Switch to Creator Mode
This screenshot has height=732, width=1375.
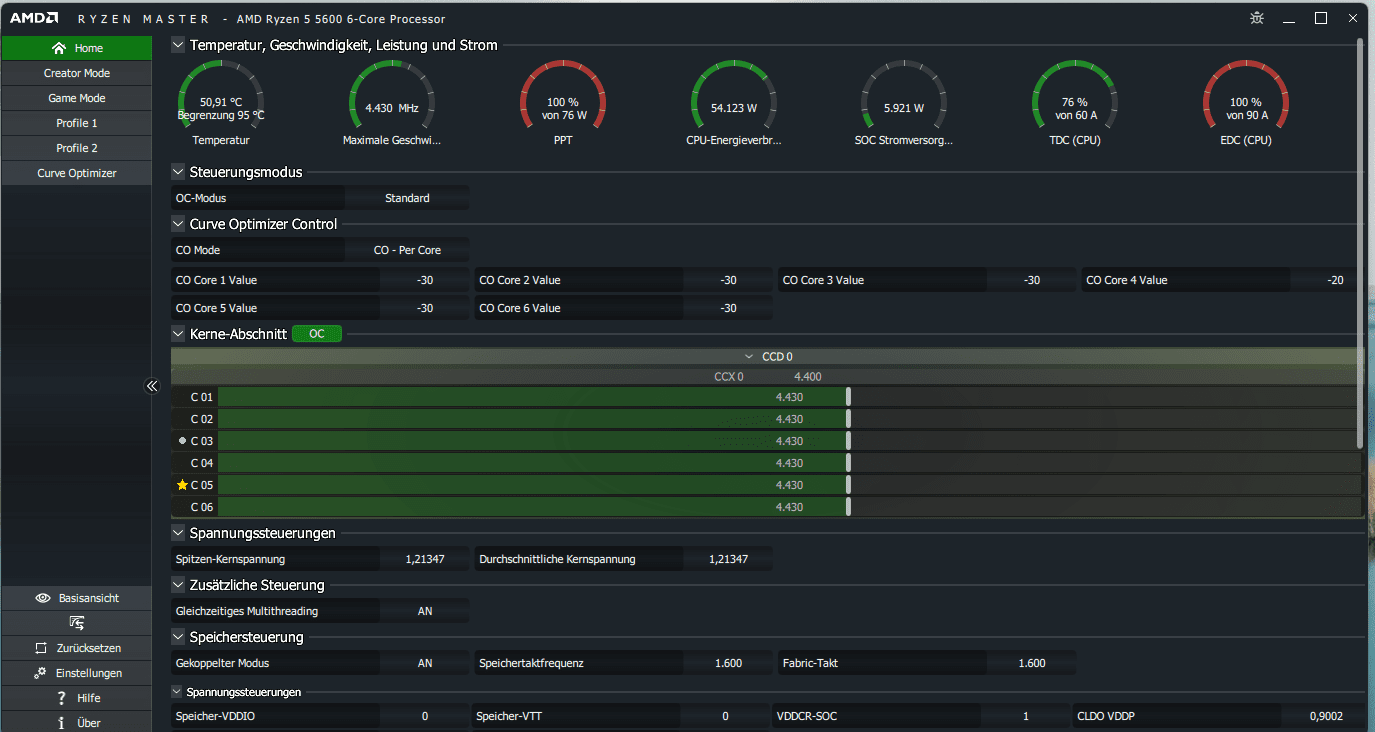click(77, 73)
